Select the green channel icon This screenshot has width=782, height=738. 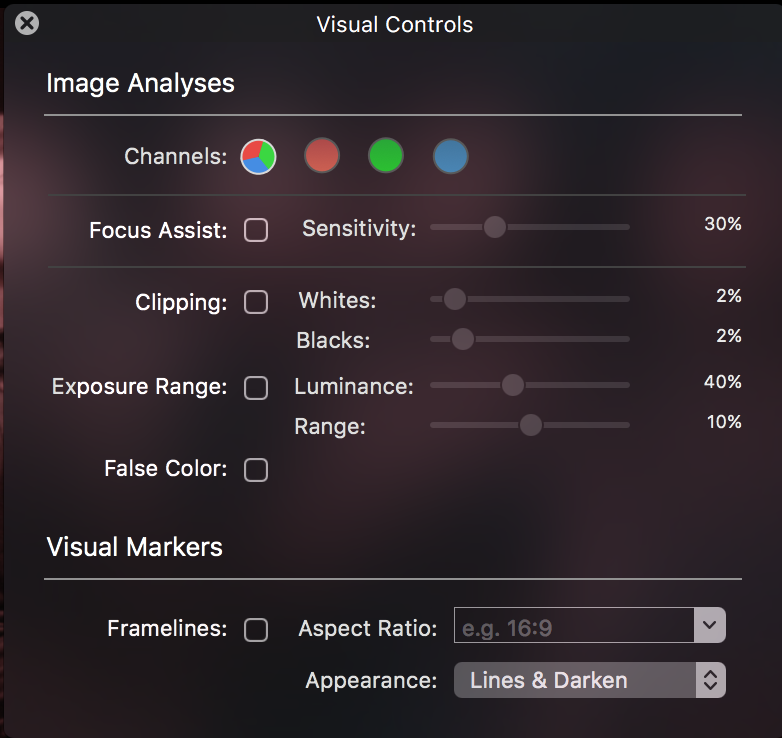pos(386,156)
